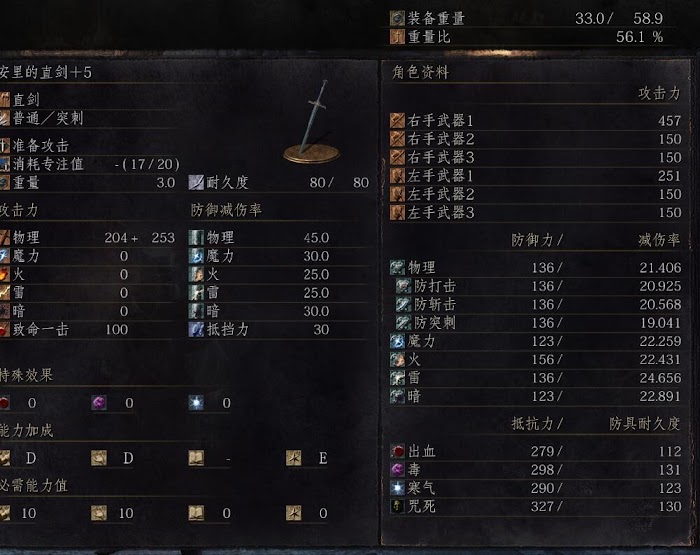Image resolution: width=700 pixels, height=555 pixels.
Task: Click the curse resistance icon (咒死)
Action: [x=397, y=506]
